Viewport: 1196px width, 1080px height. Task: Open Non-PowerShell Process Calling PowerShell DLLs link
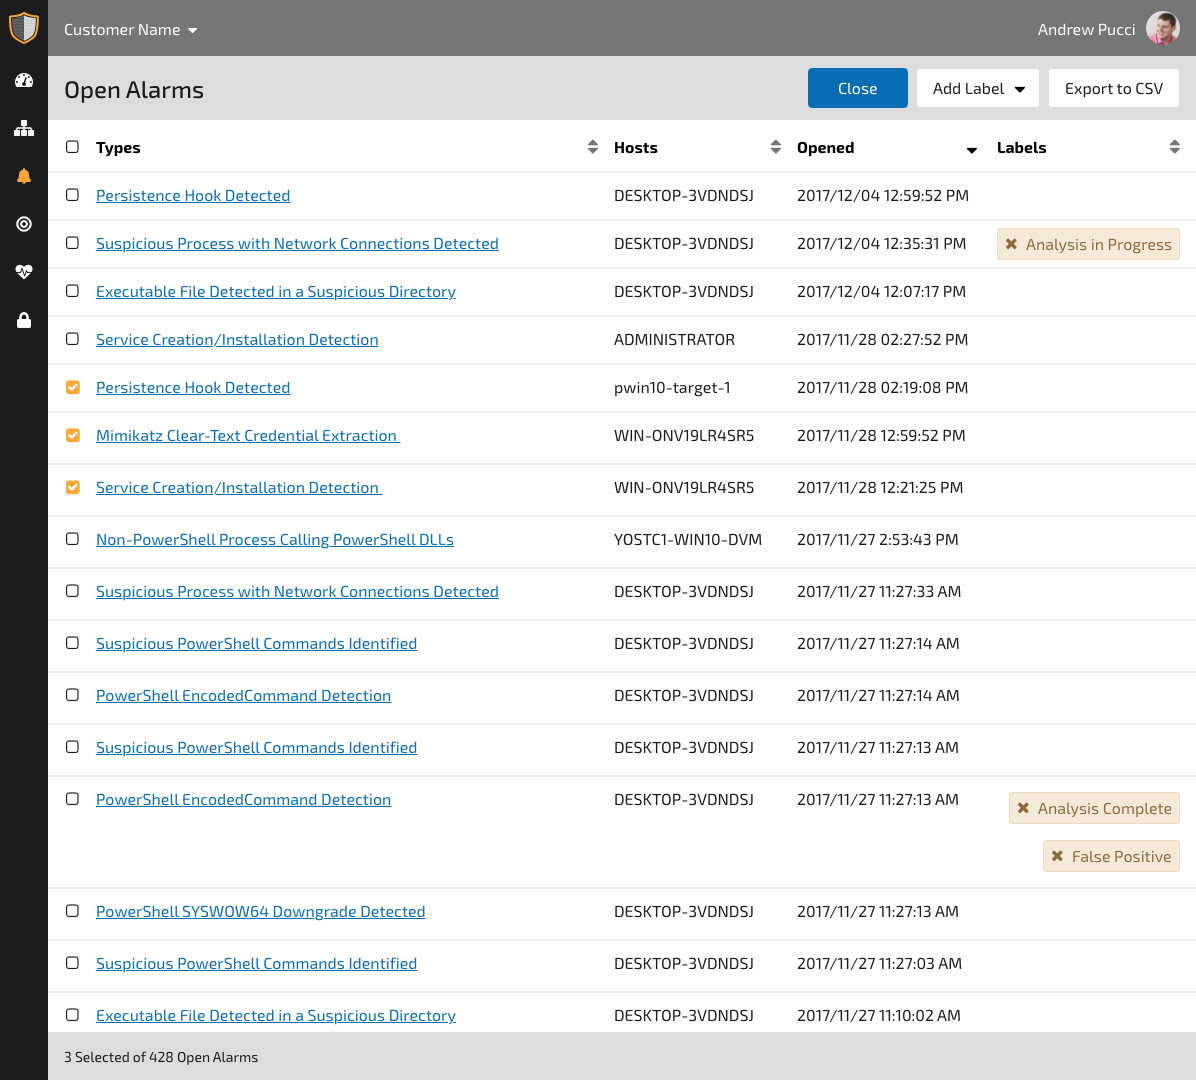click(x=275, y=539)
